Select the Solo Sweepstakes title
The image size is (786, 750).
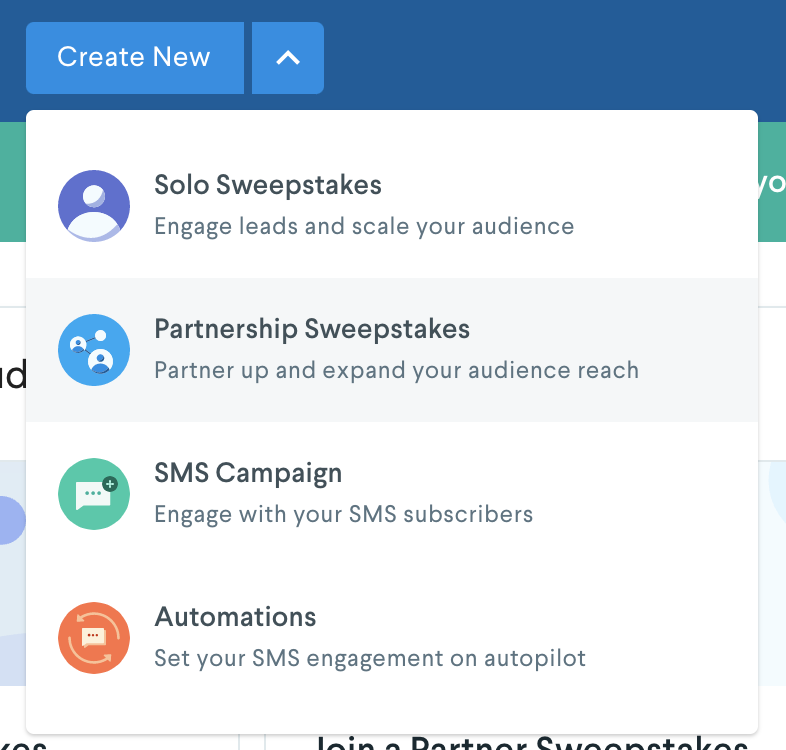click(x=268, y=185)
